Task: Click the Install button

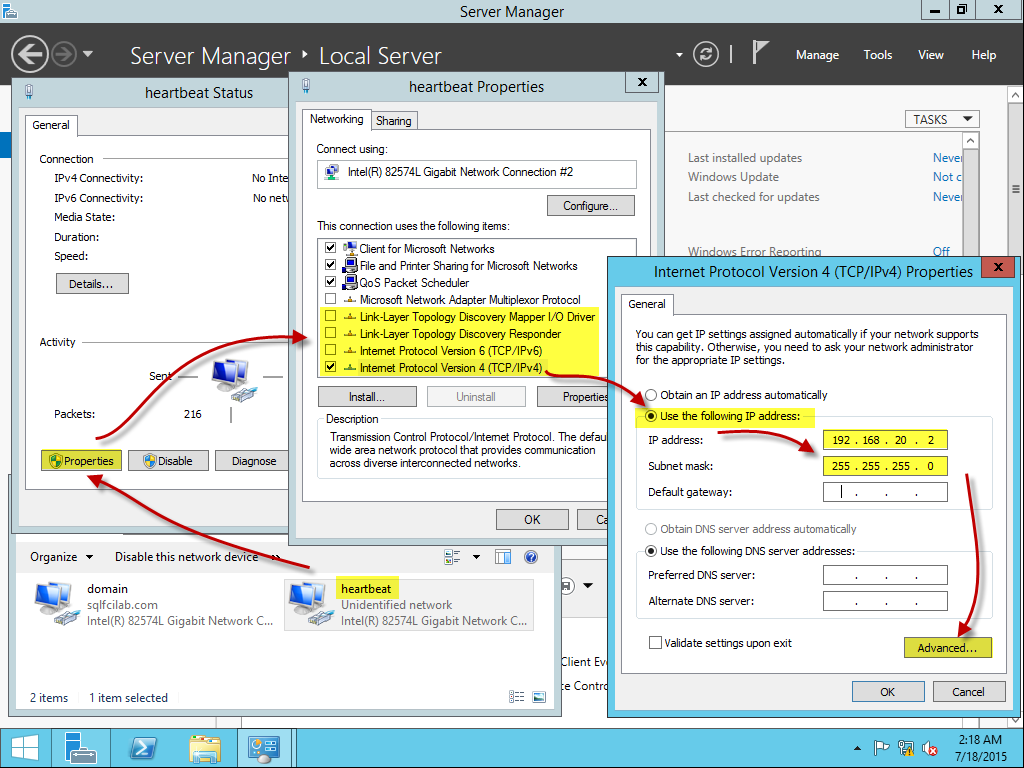Action: 367,396
